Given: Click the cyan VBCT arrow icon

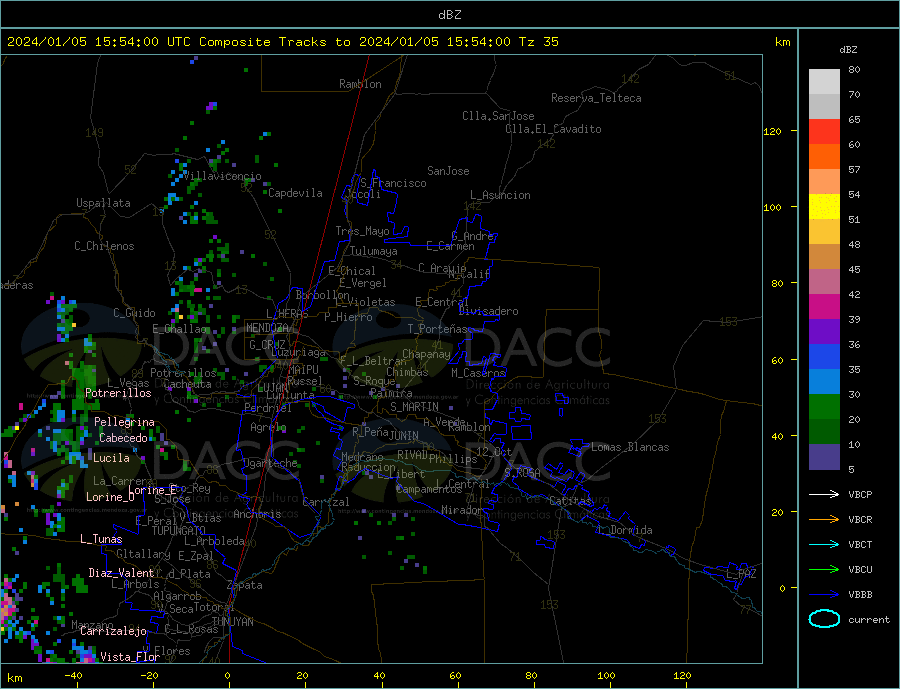Looking at the screenshot, I should [824, 544].
